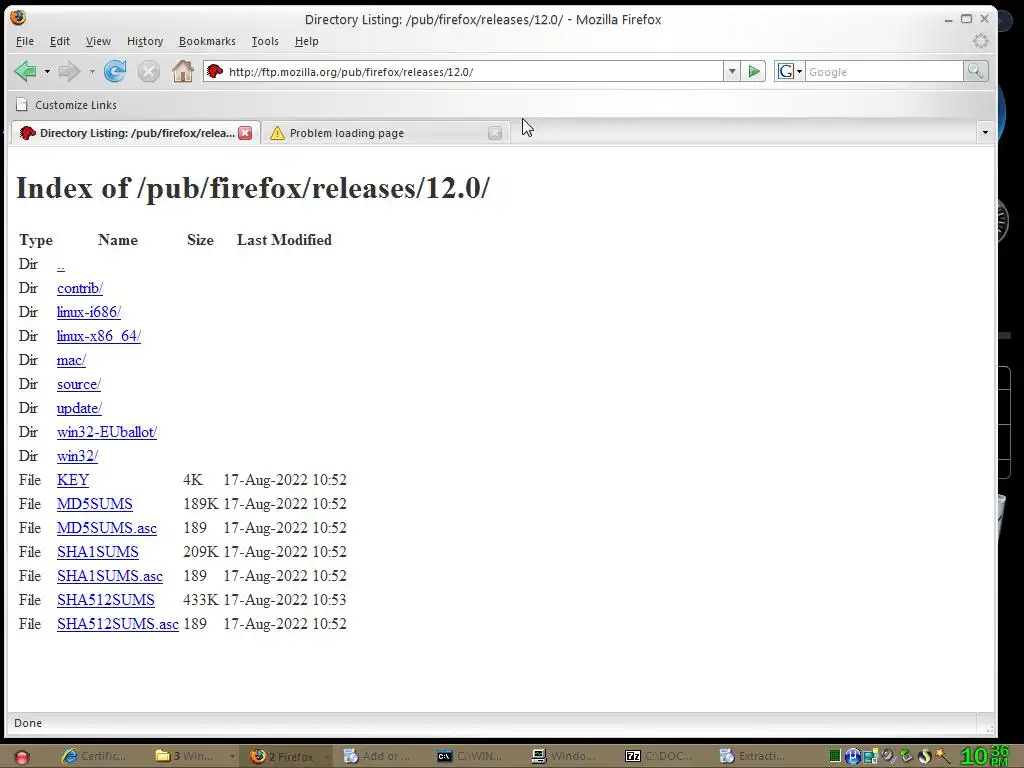Open the SHA512SUMS file link
This screenshot has height=768, width=1024.
(x=106, y=600)
